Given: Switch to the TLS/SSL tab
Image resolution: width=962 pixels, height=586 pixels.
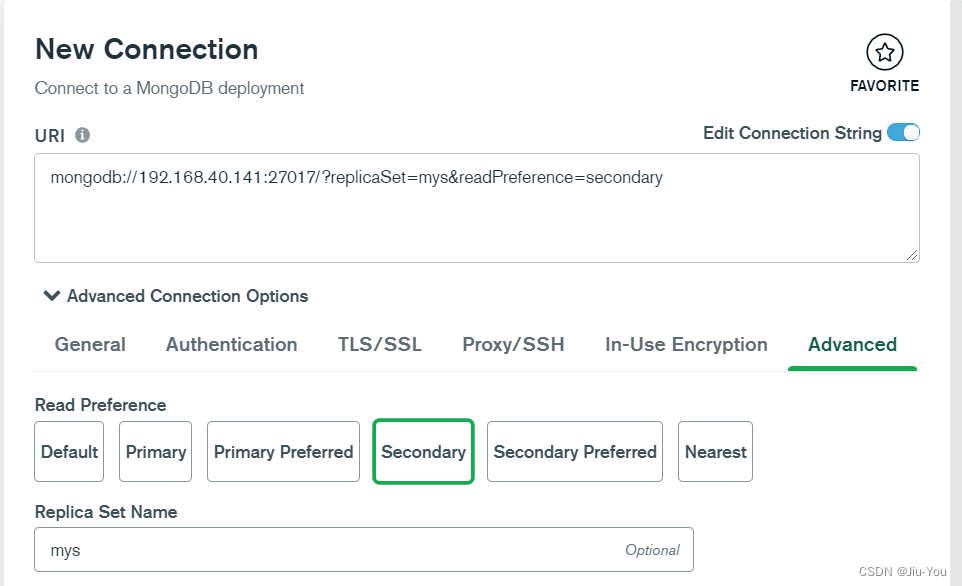Looking at the screenshot, I should click(x=380, y=345).
